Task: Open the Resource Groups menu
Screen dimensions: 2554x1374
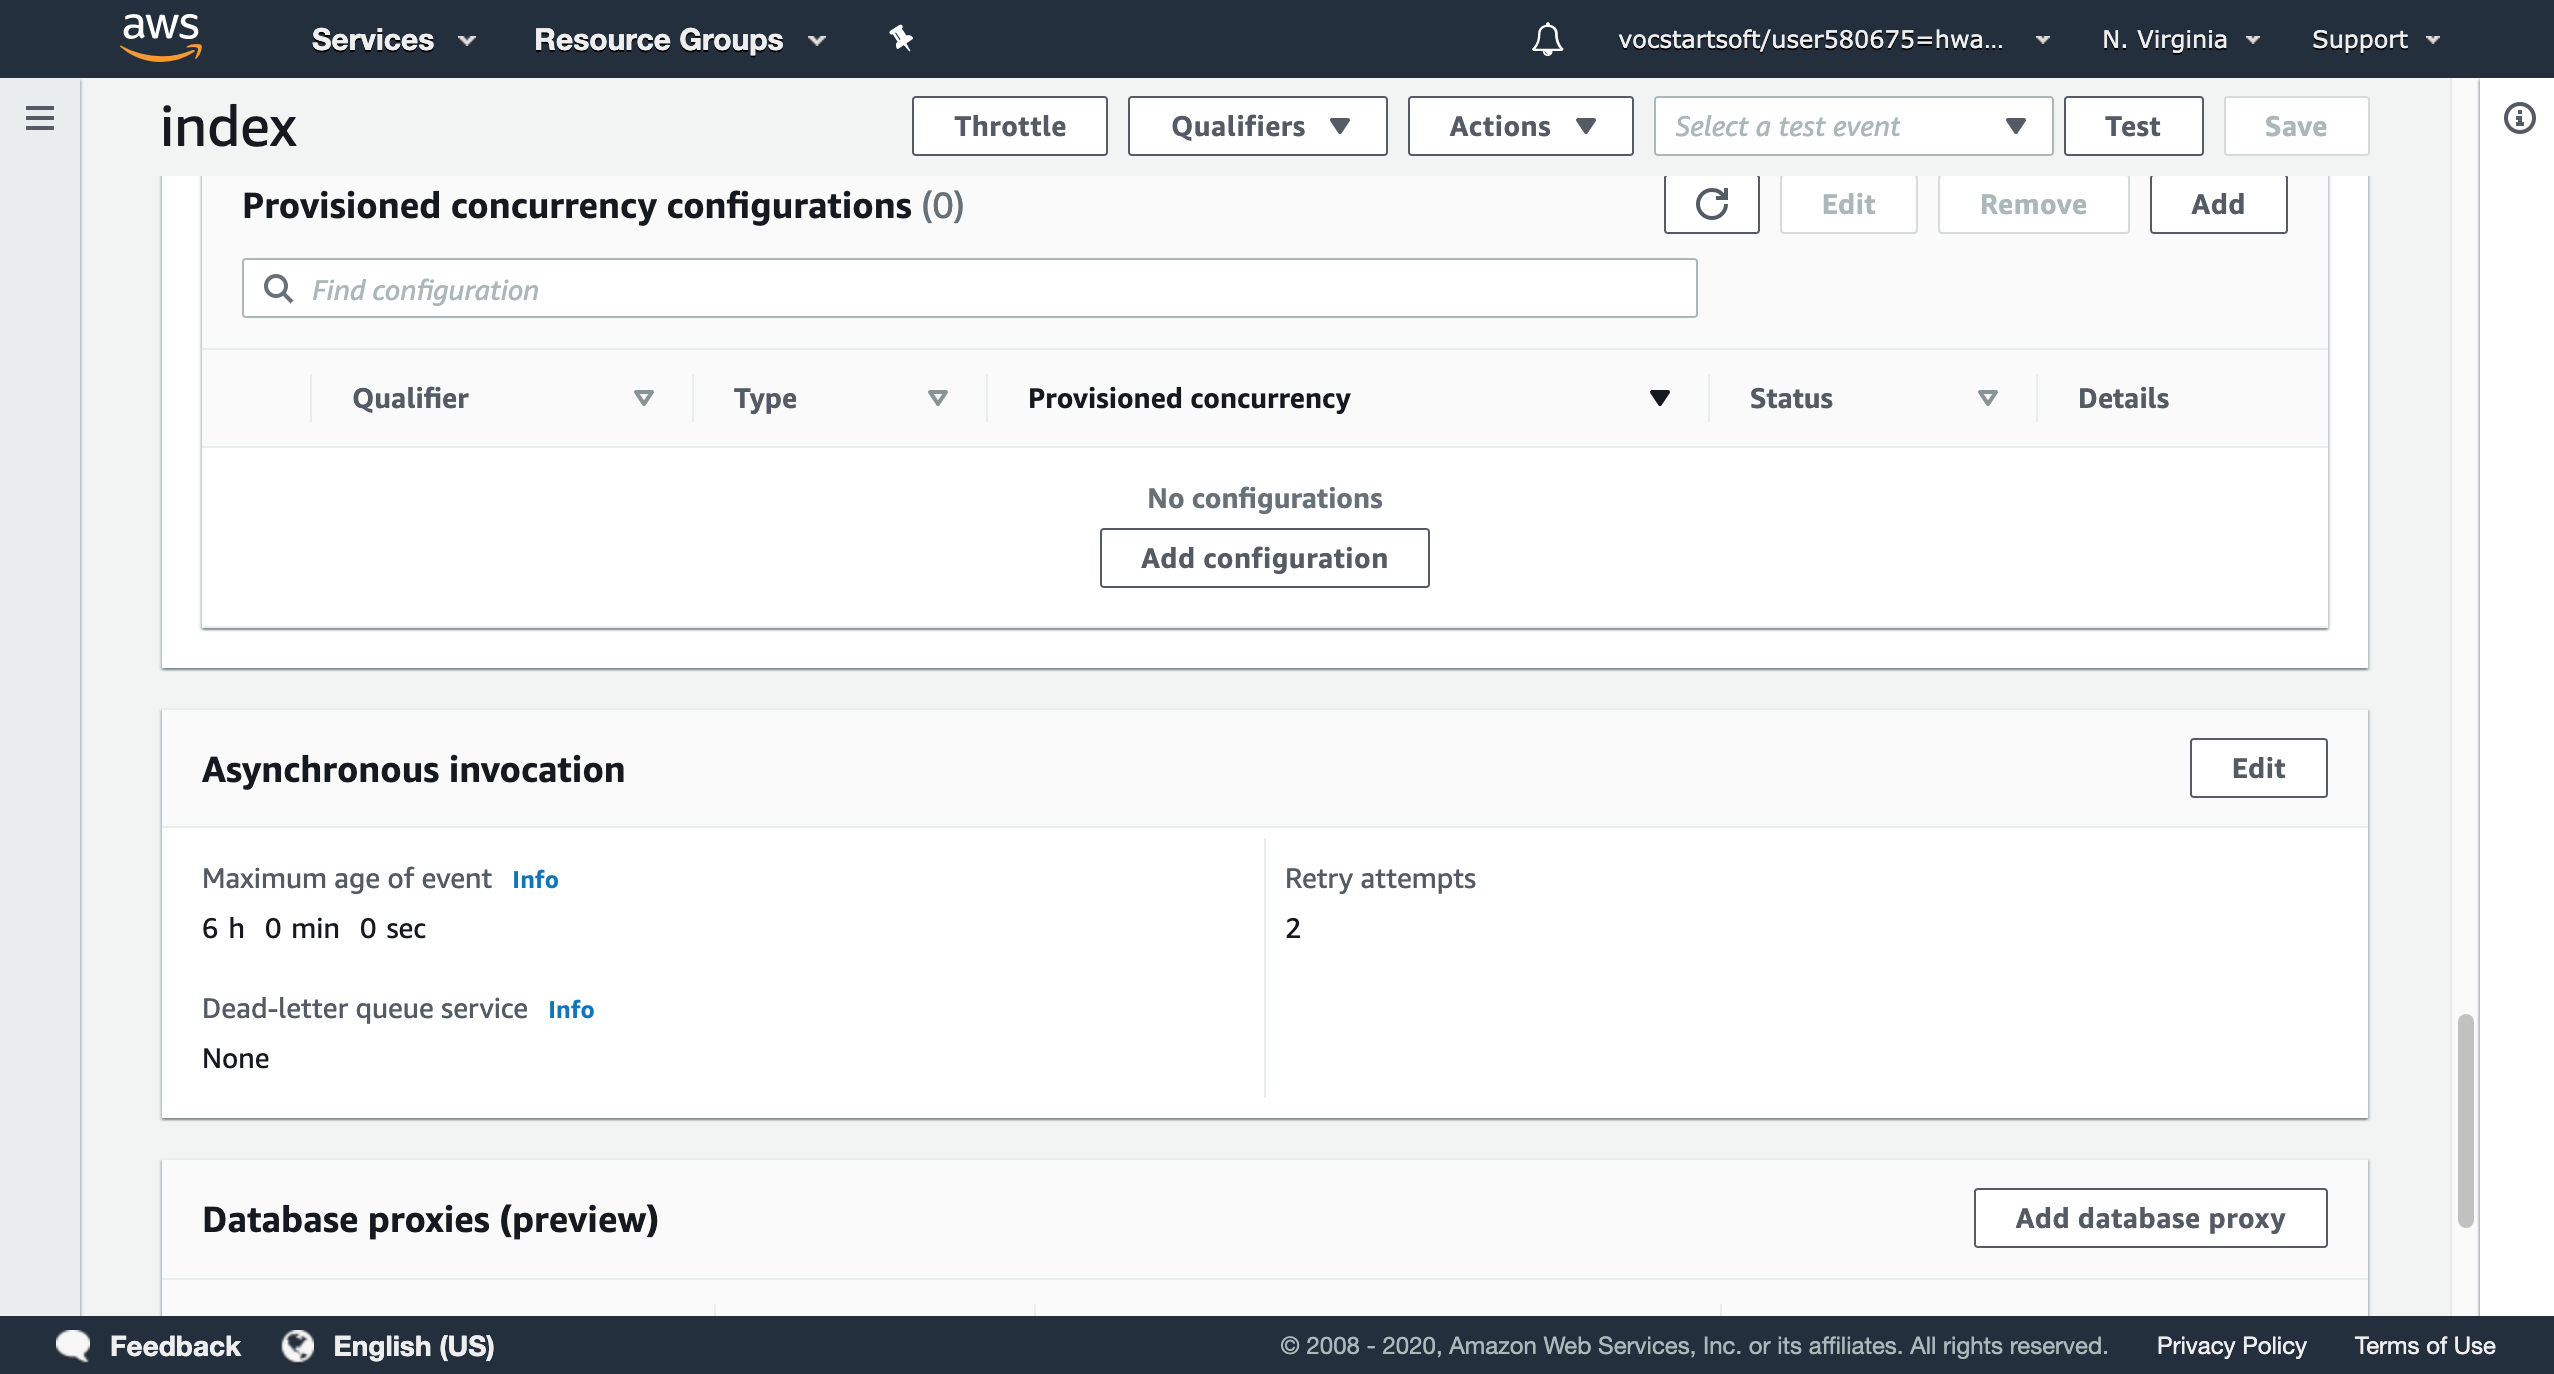Action: coord(680,39)
